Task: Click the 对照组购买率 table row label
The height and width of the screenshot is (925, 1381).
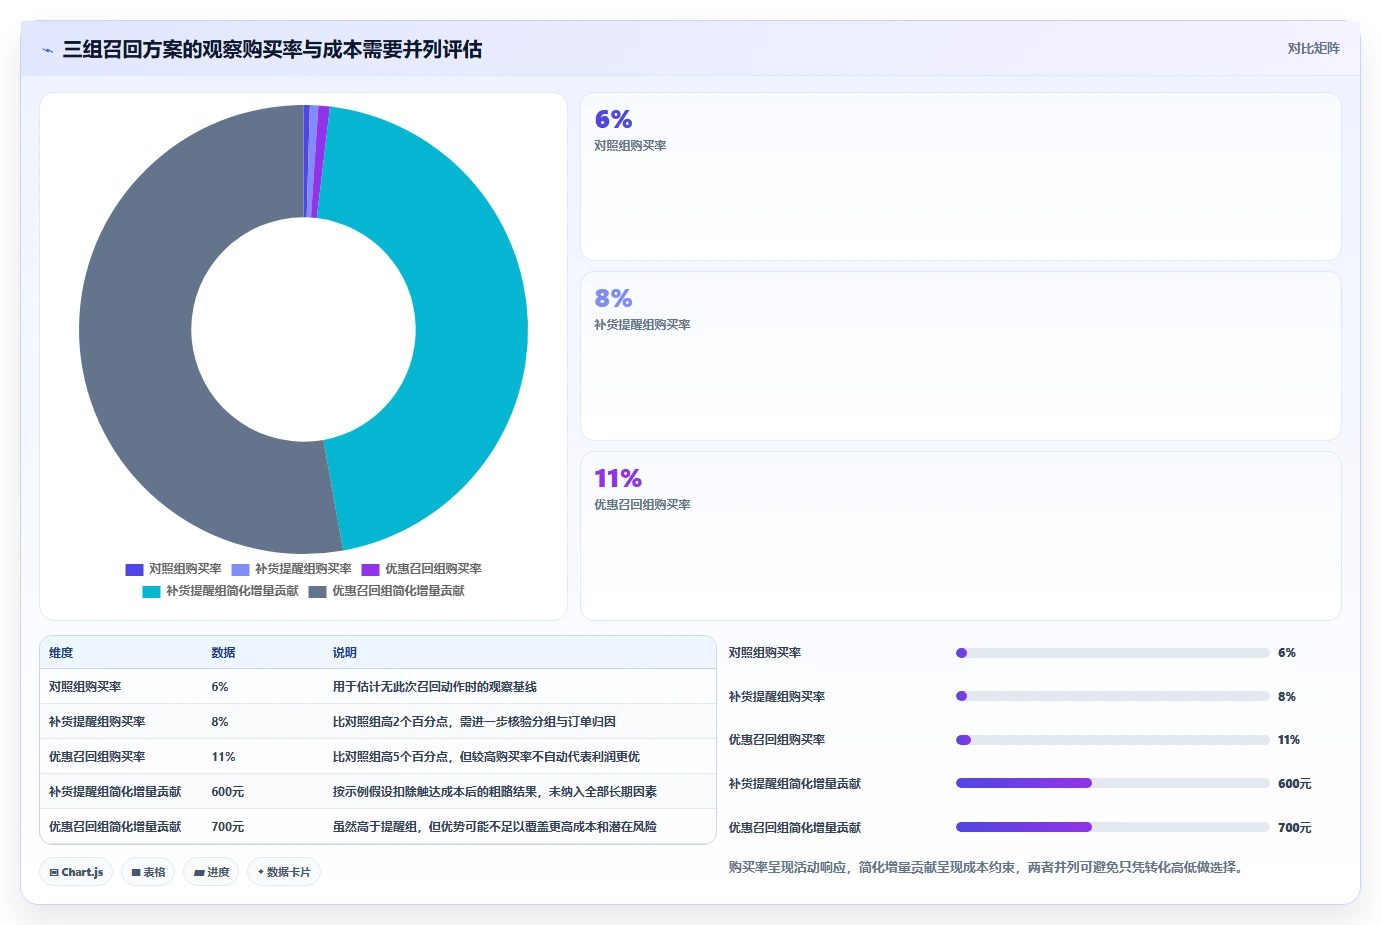Action: (x=85, y=687)
